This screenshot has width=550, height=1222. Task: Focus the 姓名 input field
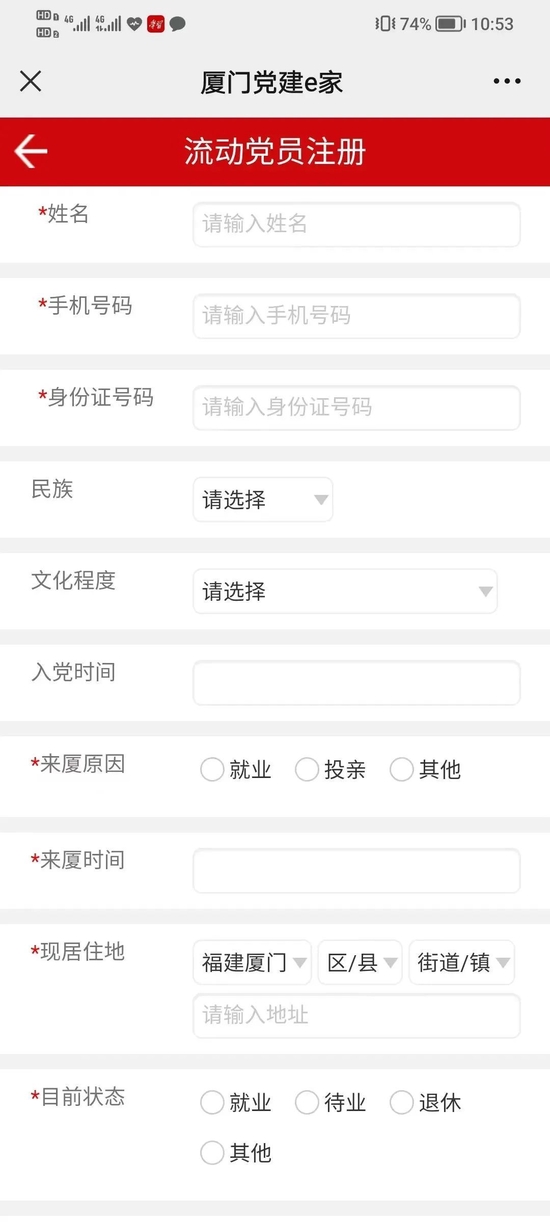click(x=357, y=224)
